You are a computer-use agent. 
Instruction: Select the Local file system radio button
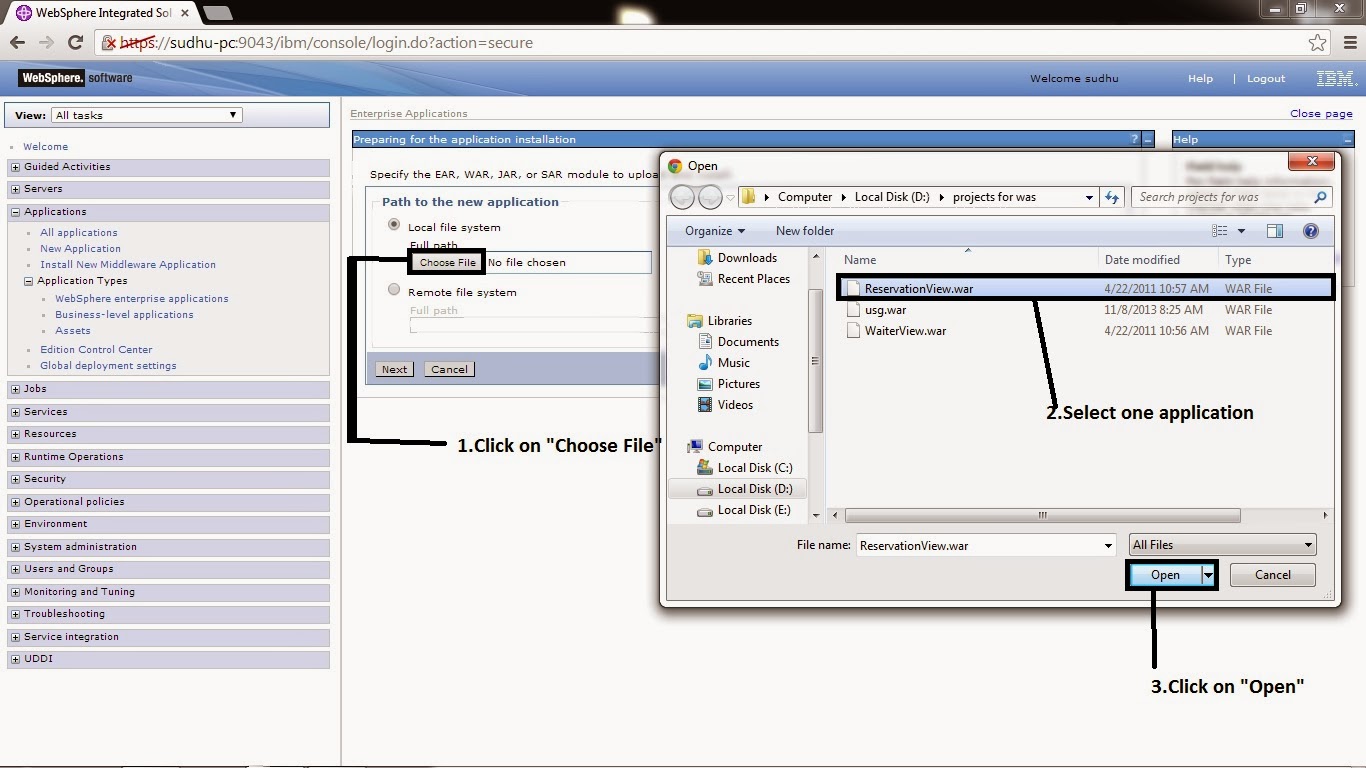click(x=394, y=224)
